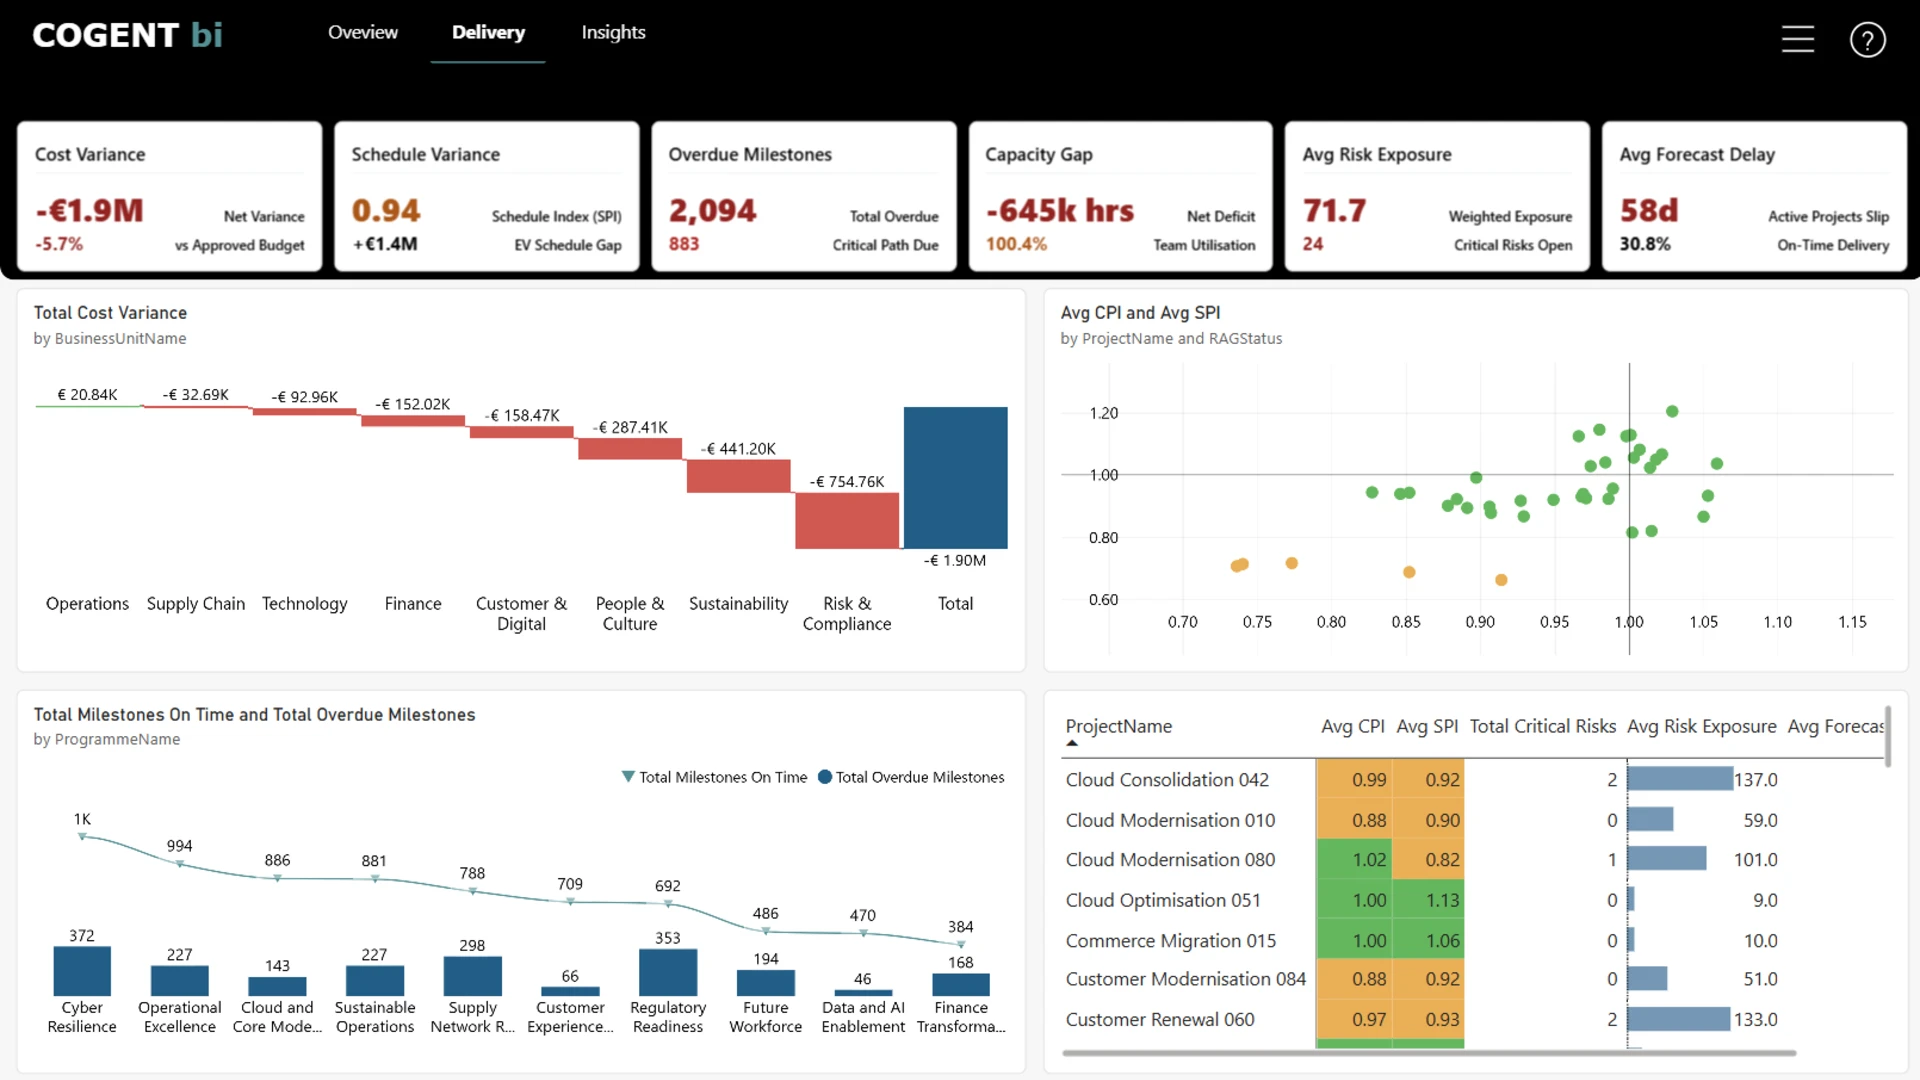Open the Overdue Milestones KPI card

pyautogui.click(x=803, y=196)
